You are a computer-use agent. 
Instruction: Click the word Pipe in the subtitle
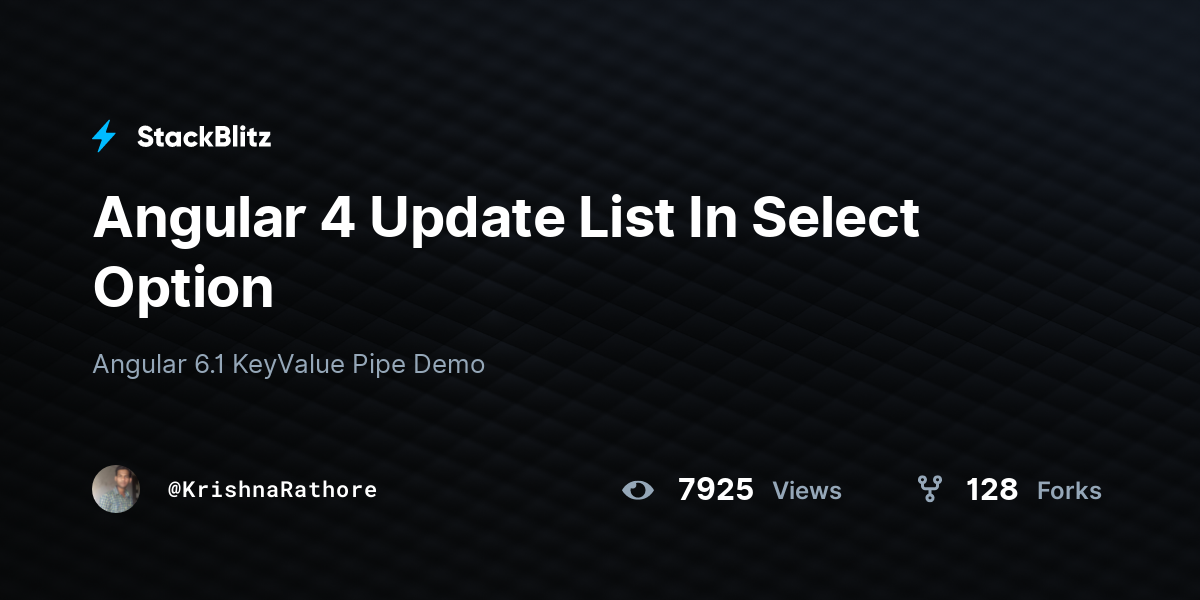pyautogui.click(x=379, y=365)
